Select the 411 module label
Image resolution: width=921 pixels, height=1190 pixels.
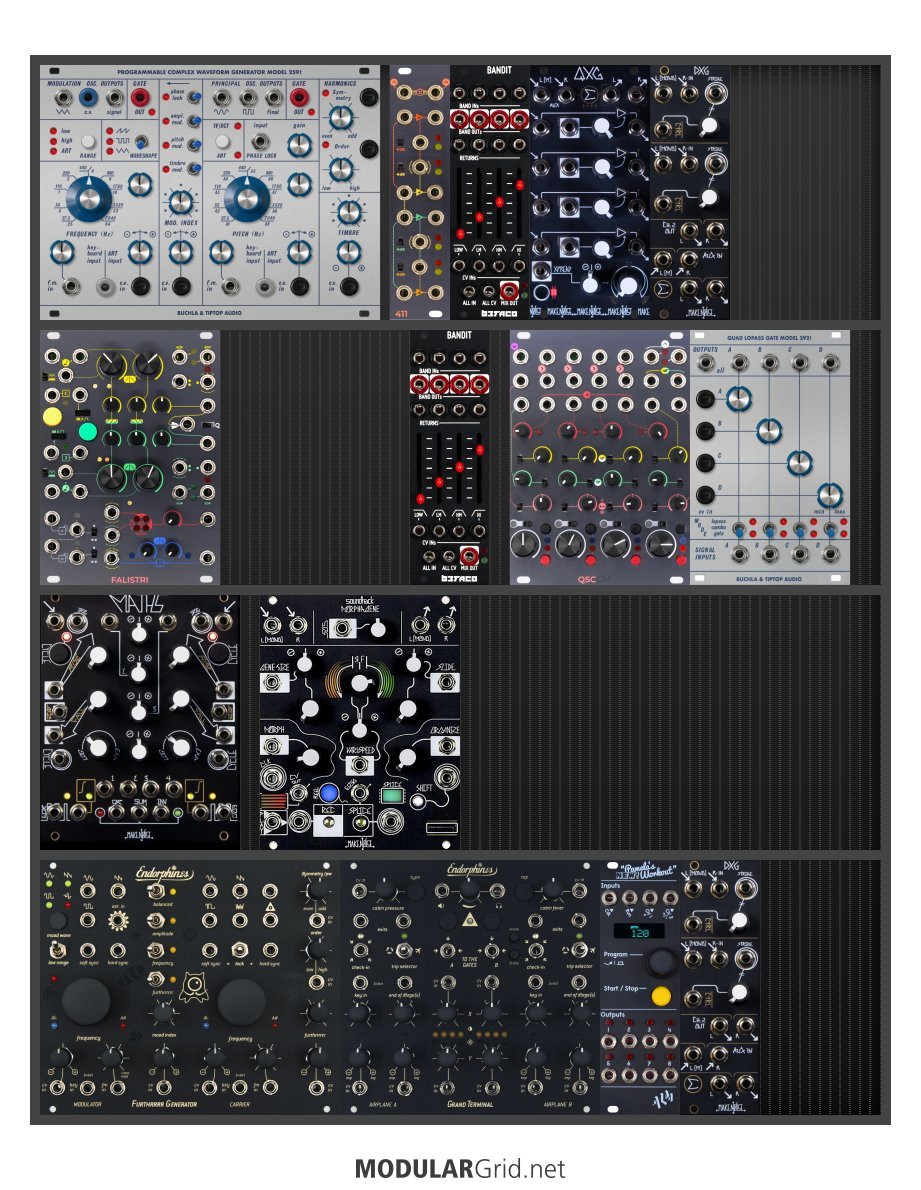click(x=401, y=313)
